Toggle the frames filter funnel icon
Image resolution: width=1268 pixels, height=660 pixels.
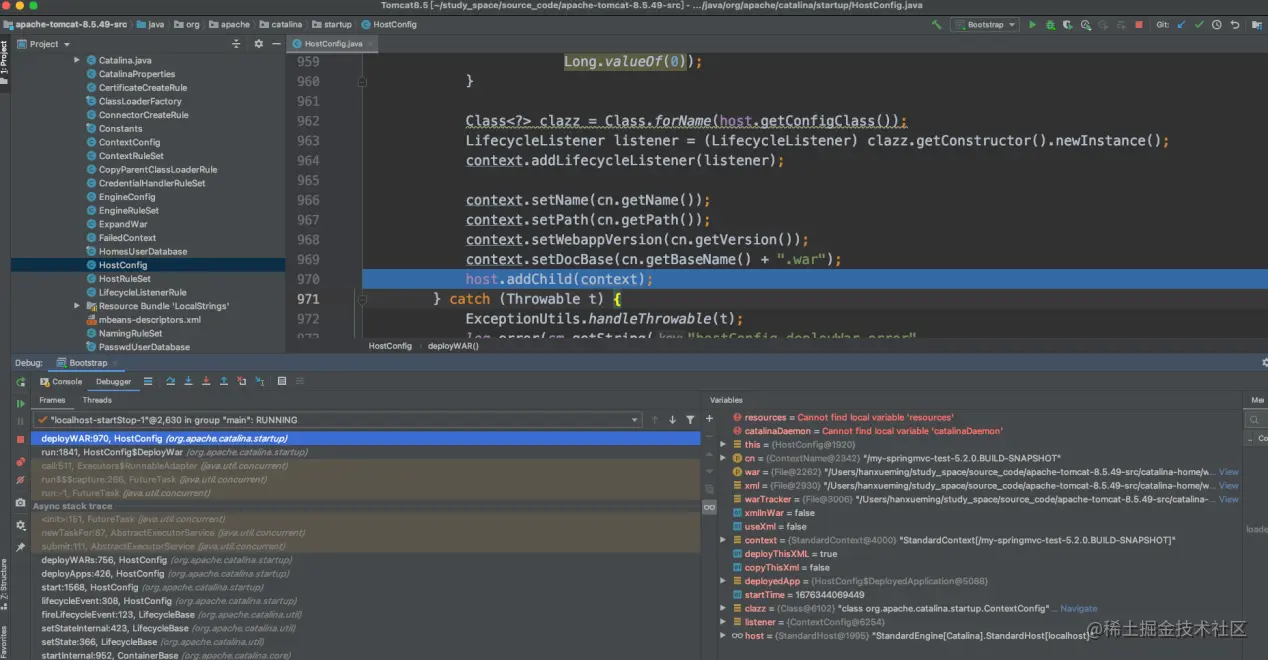(690, 420)
